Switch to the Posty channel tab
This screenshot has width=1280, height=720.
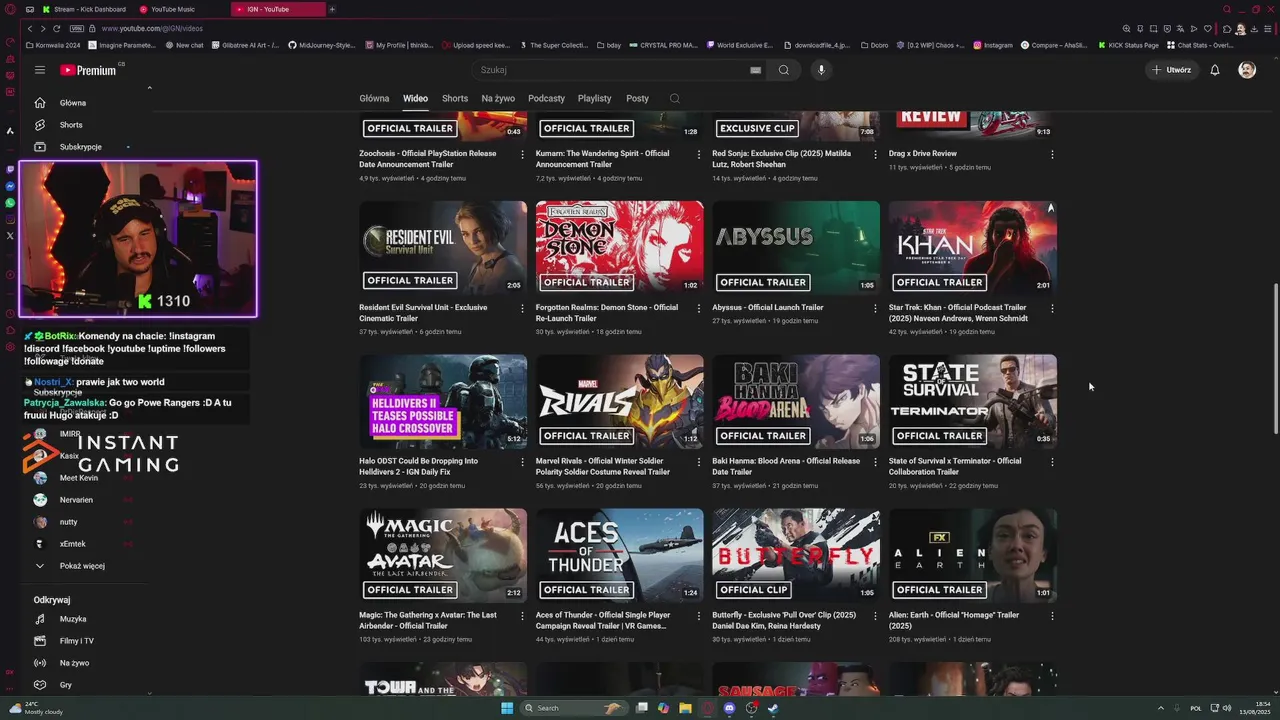[637, 98]
